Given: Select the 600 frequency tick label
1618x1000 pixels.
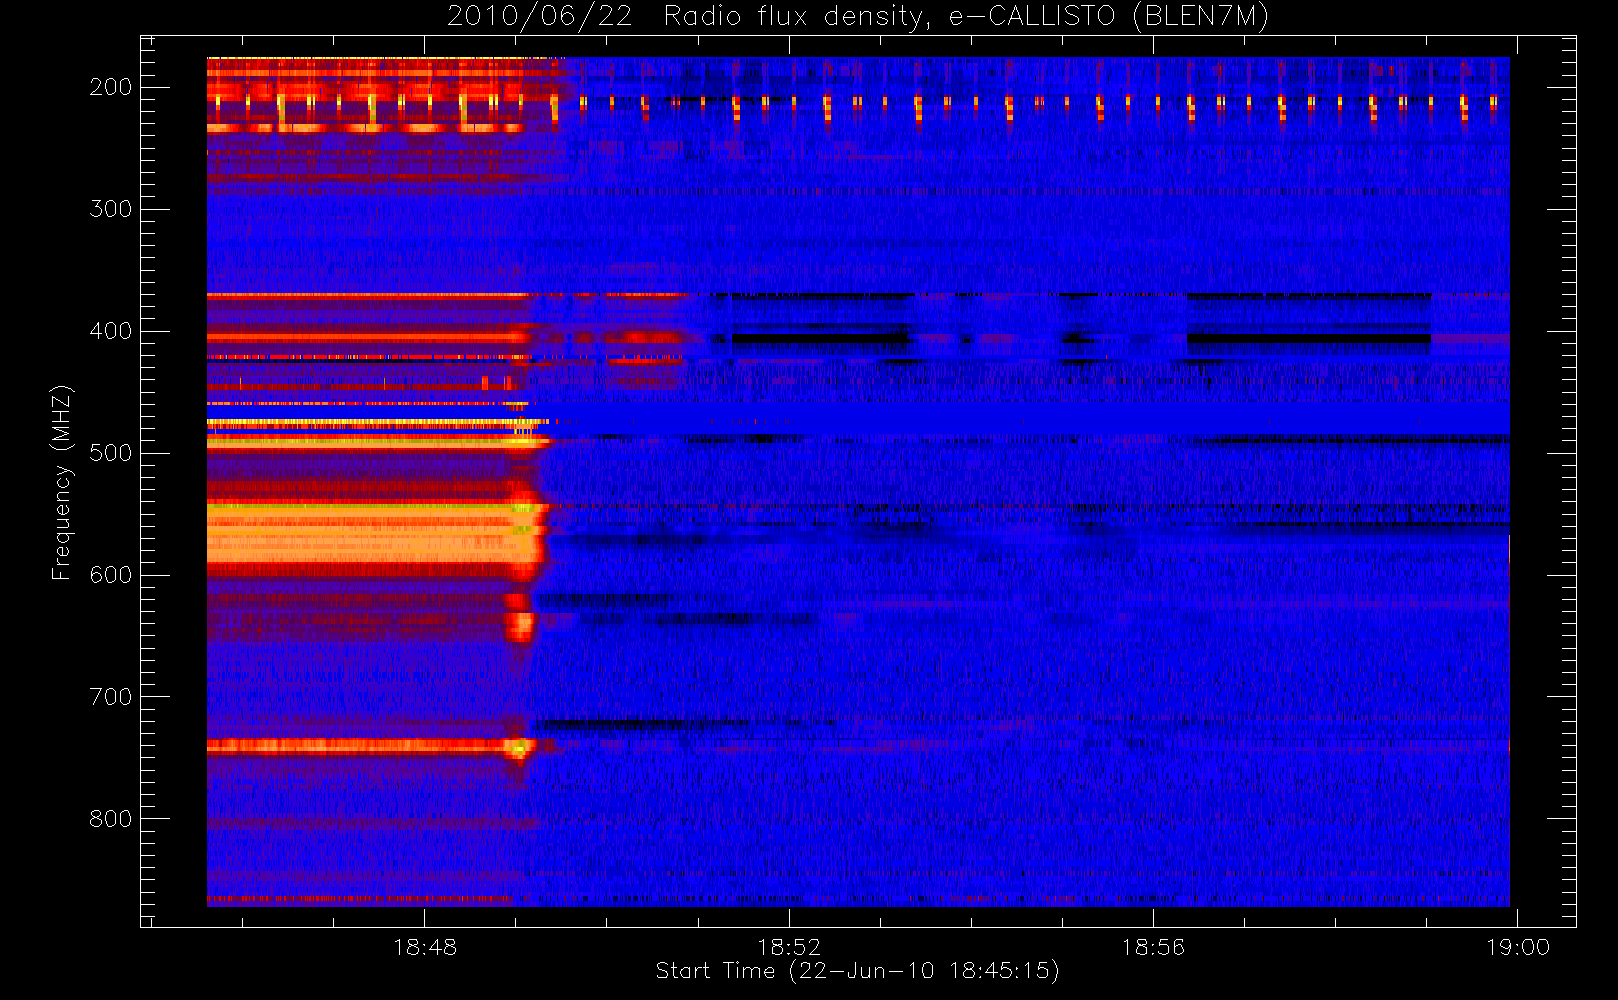Looking at the screenshot, I should [110, 575].
